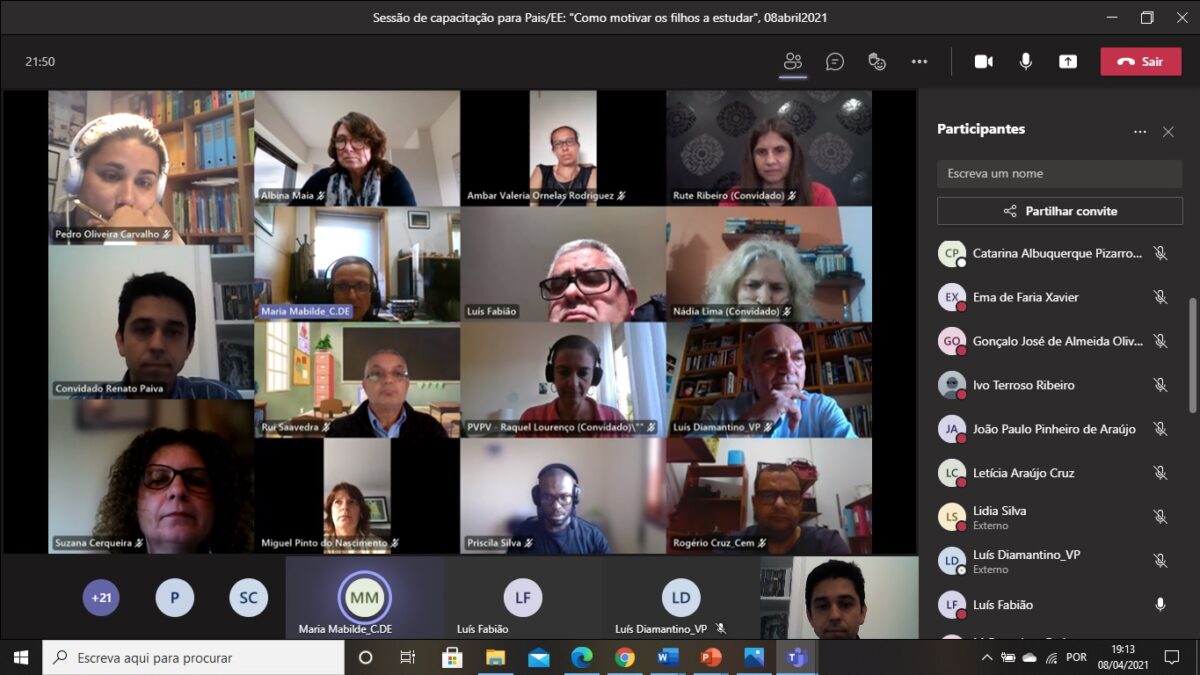Select the SC avatar in bottom strip
1200x675 pixels.
248,598
